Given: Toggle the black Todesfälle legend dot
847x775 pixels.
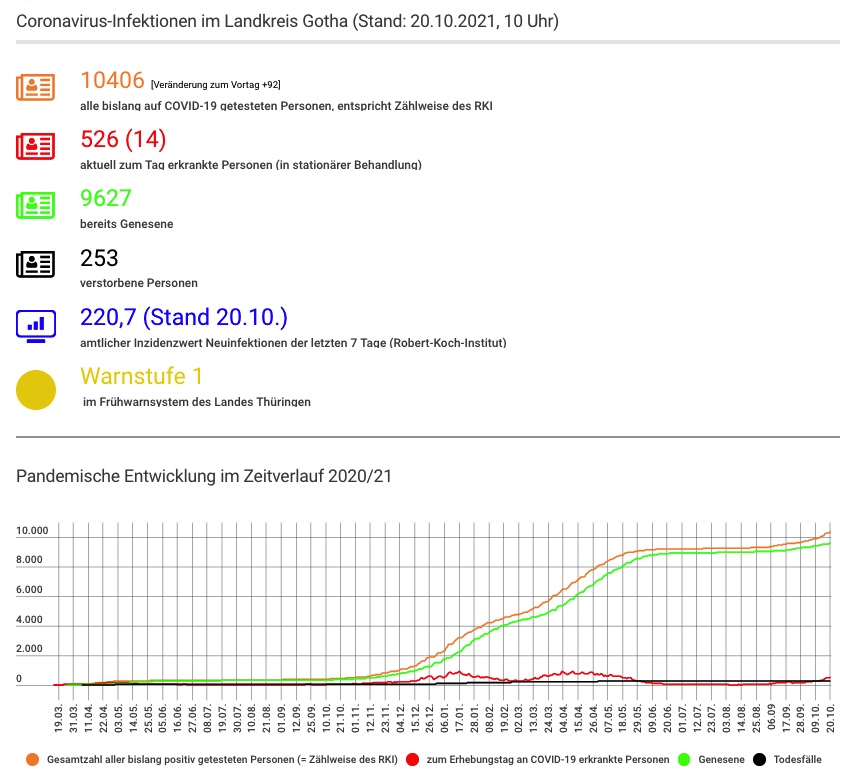Looking at the screenshot, I should click(x=759, y=759).
